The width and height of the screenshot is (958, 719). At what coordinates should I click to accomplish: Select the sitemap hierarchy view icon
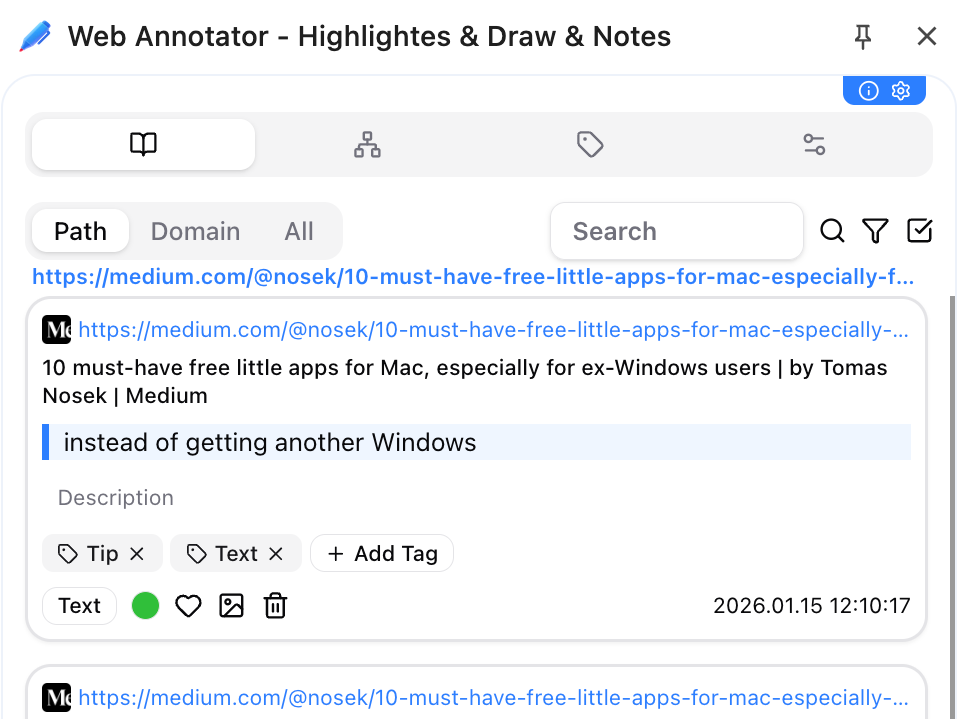tap(366, 144)
